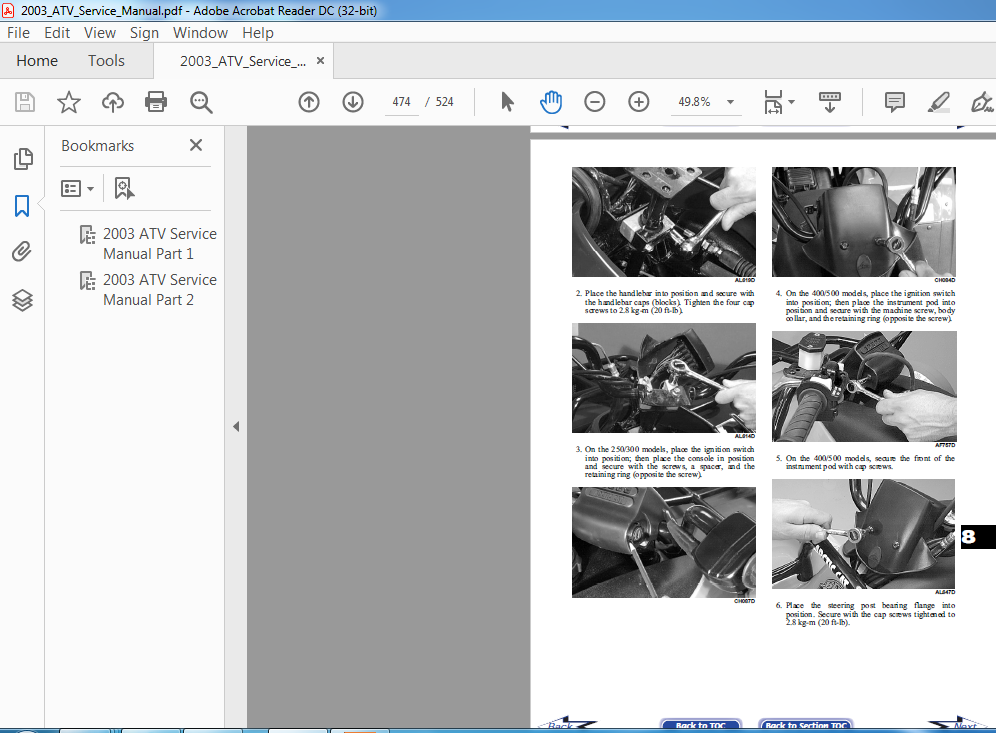
Task: Go to previous page arrow icon
Action: coord(309,102)
